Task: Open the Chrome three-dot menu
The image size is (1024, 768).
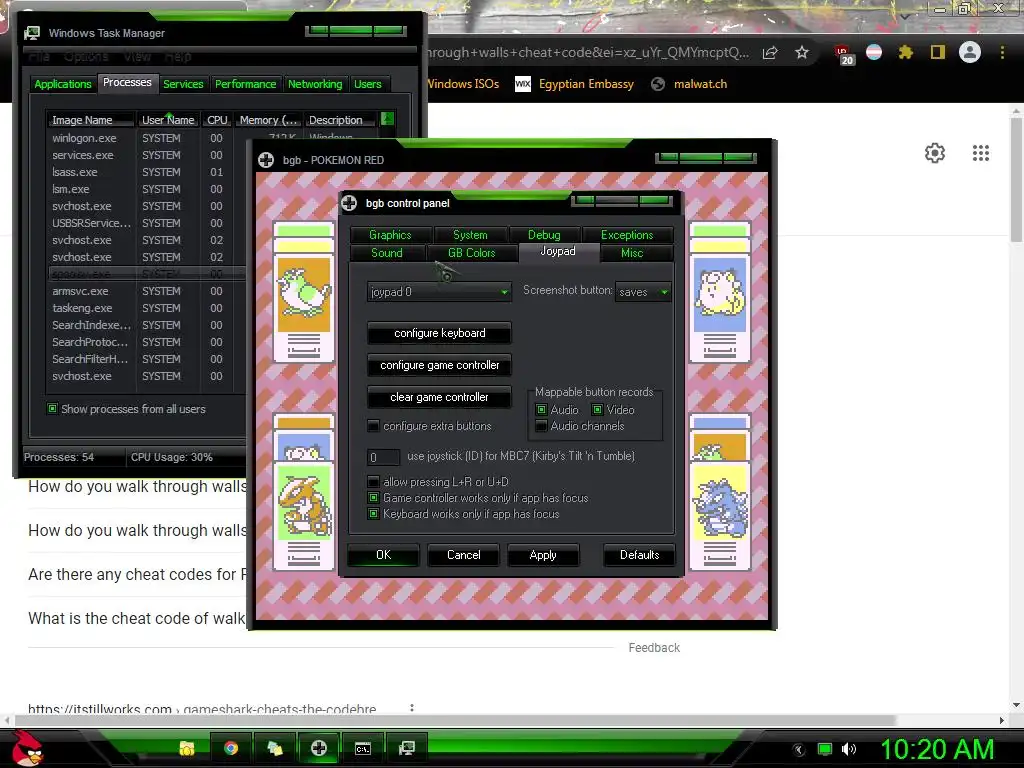Action: (x=1002, y=52)
